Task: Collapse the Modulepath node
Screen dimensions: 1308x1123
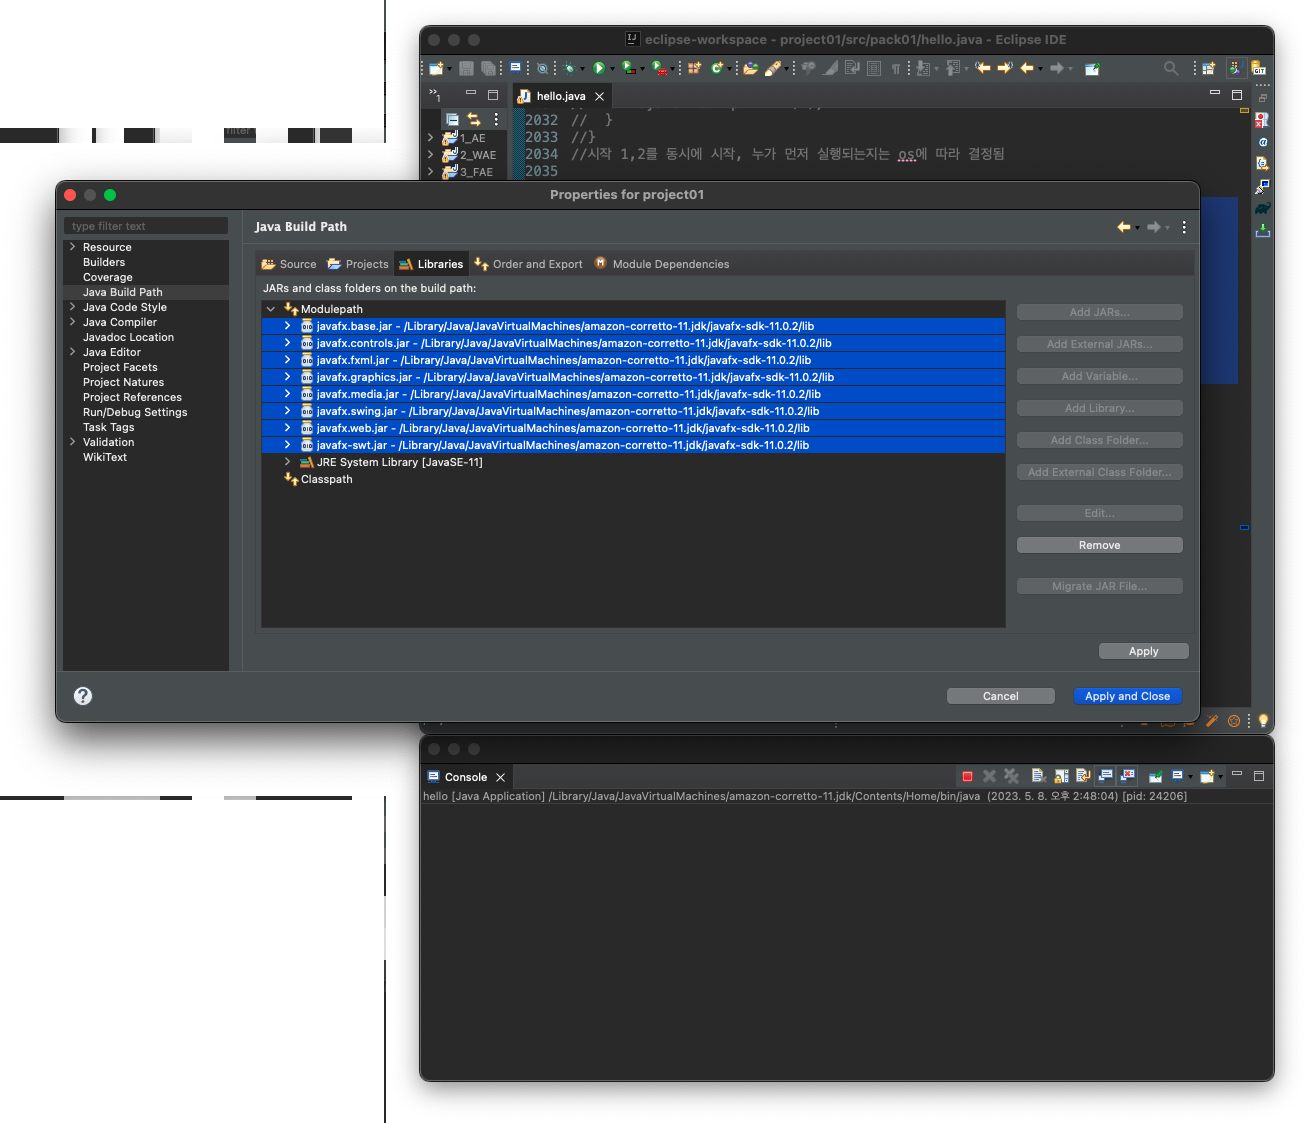Action: pyautogui.click(x=270, y=309)
